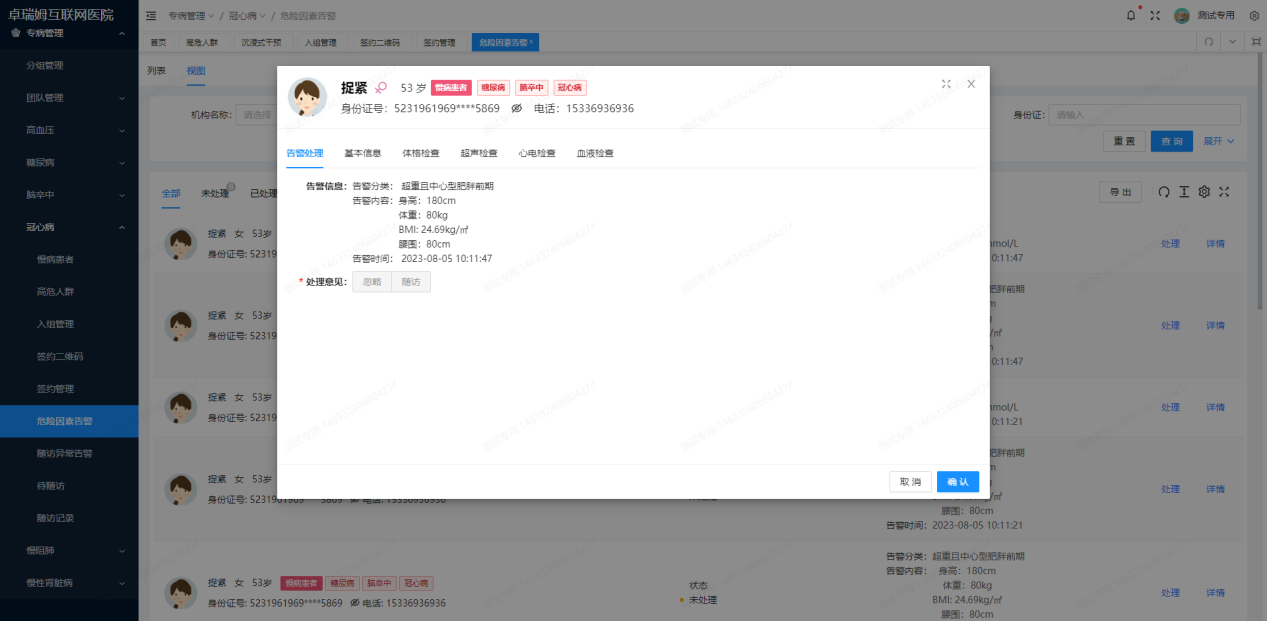The width and height of the screenshot is (1267, 621).
Task: Click the fullscreen expand icon in dialog header
Action: 946,84
